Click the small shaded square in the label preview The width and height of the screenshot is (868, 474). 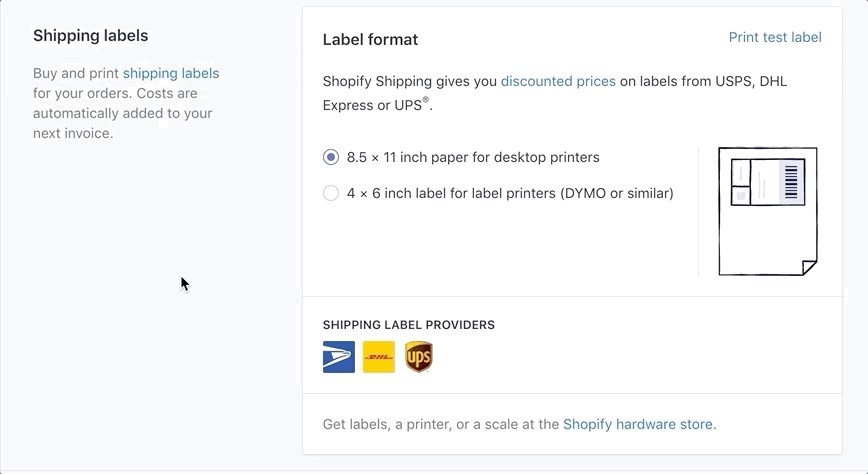(x=741, y=196)
